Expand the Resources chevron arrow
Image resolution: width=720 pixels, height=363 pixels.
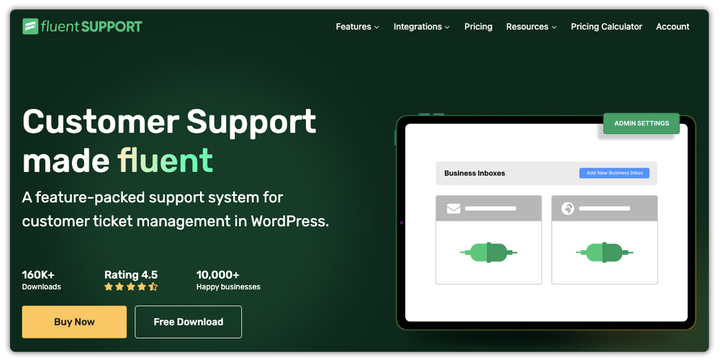[x=554, y=28]
